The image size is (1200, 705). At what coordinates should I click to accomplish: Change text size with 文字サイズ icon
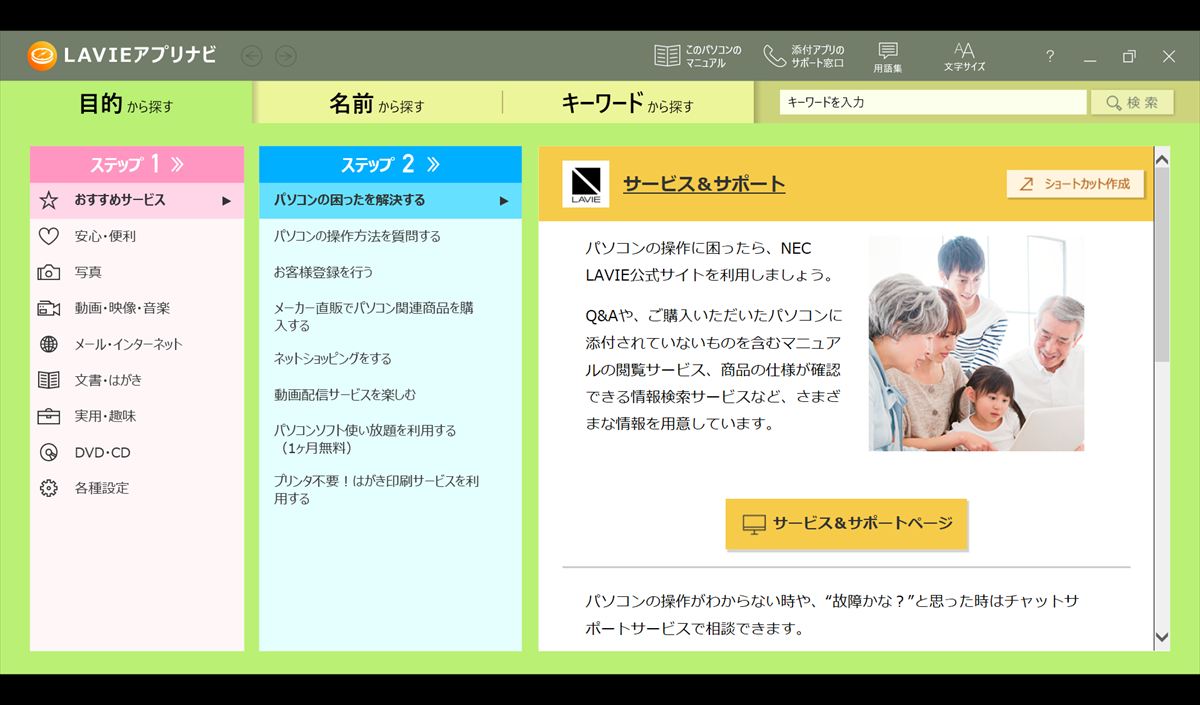(x=964, y=50)
